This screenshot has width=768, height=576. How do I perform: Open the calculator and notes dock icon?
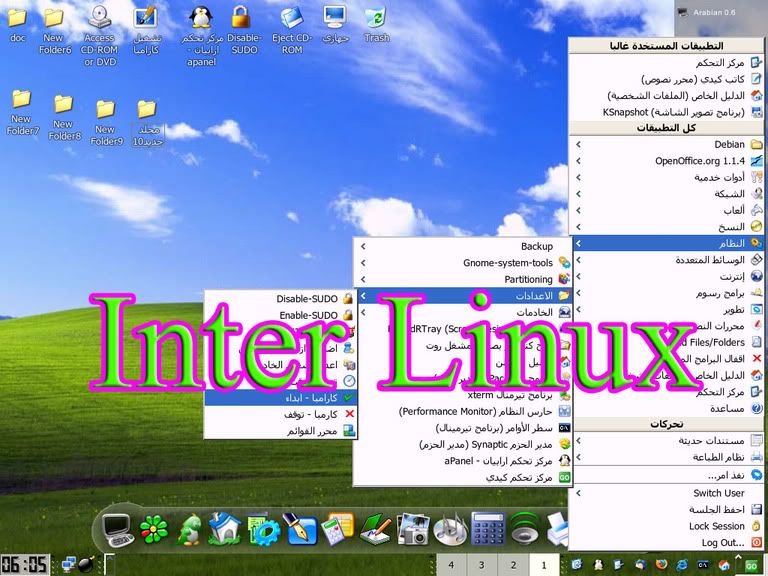337,529
